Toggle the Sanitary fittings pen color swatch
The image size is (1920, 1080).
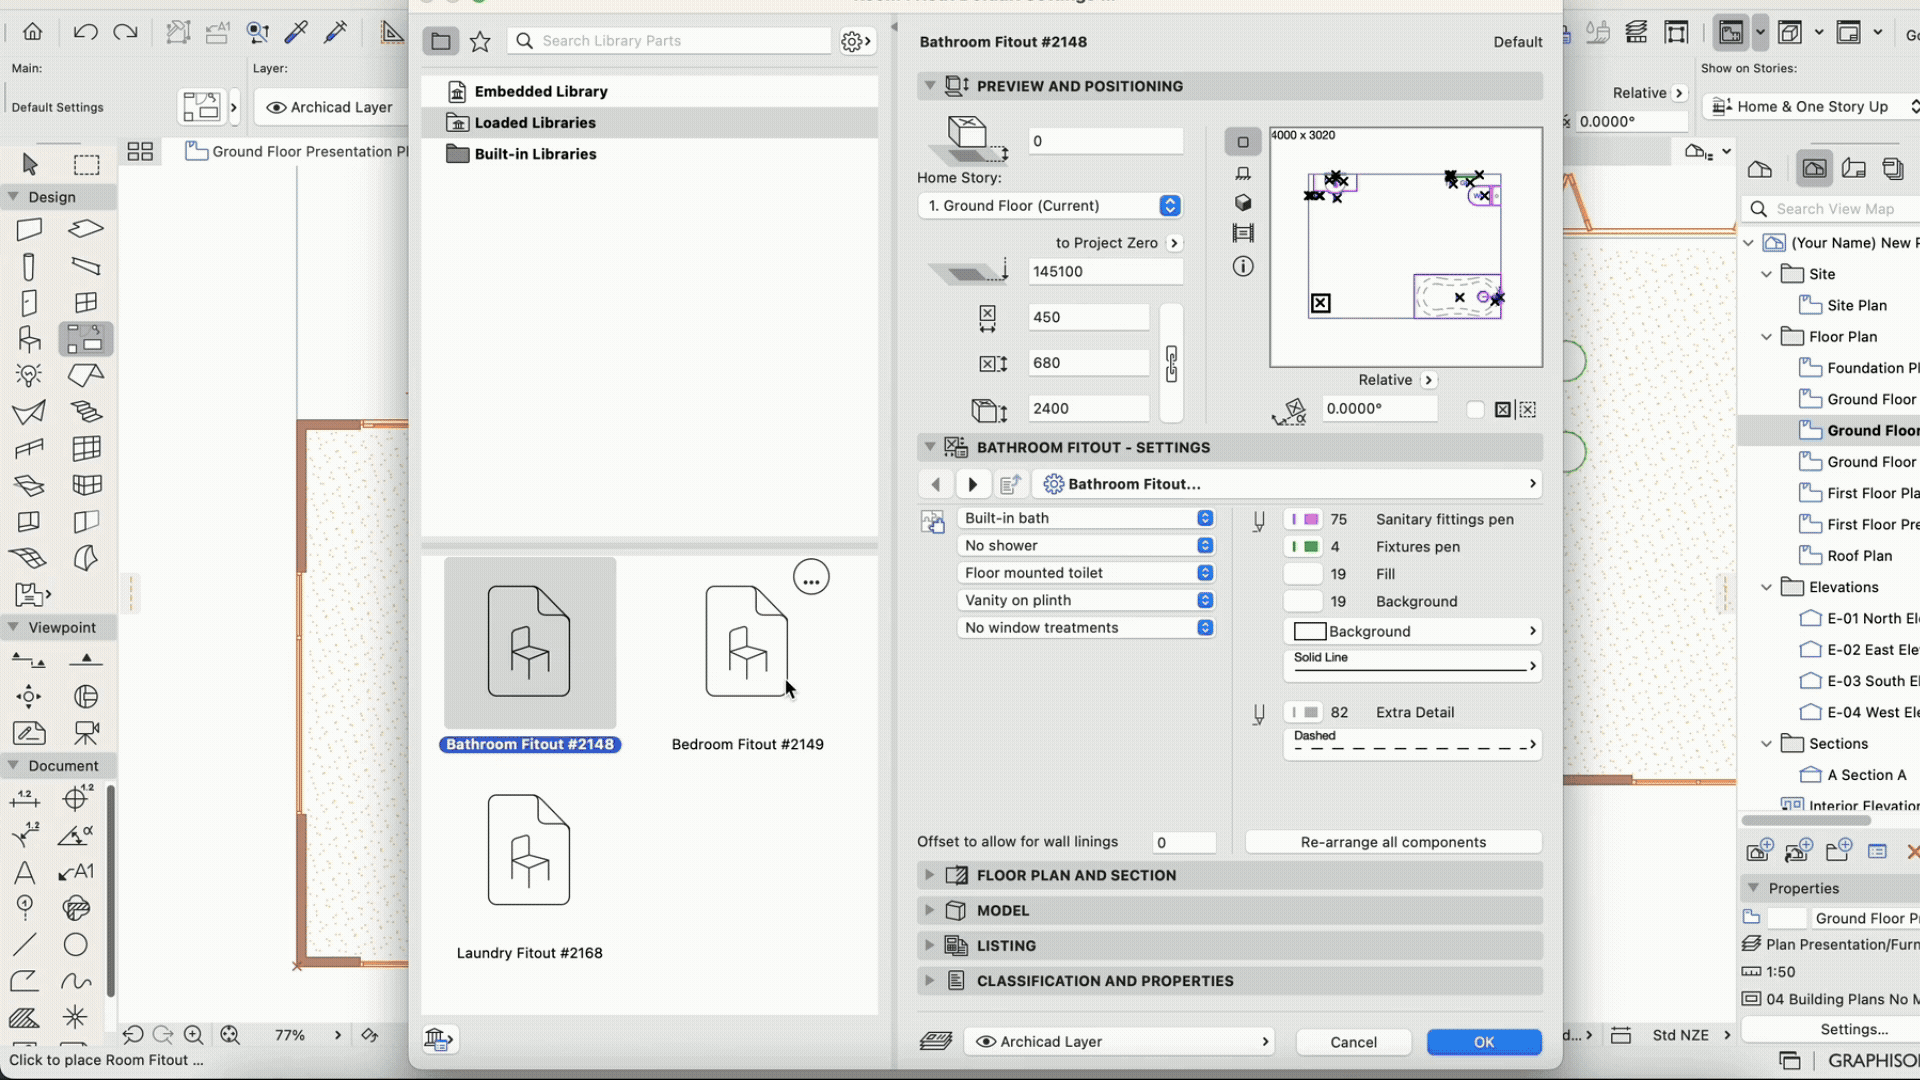click(x=1304, y=519)
